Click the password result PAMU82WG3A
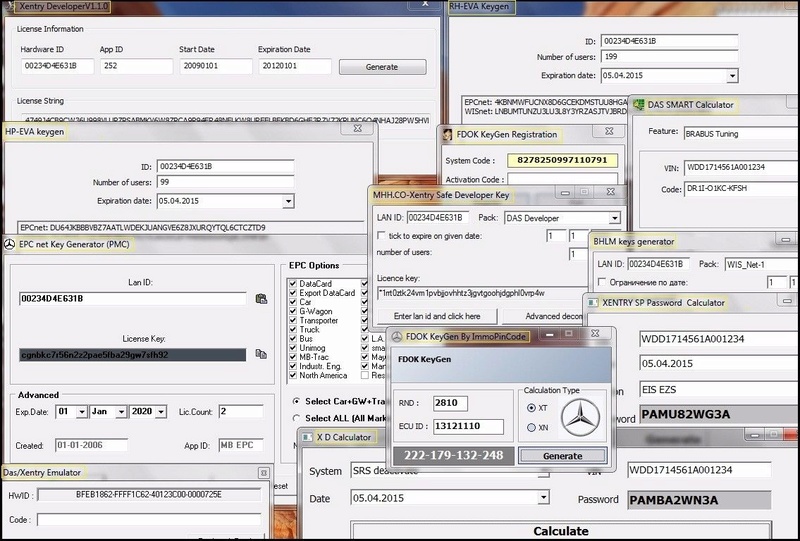 pos(719,414)
